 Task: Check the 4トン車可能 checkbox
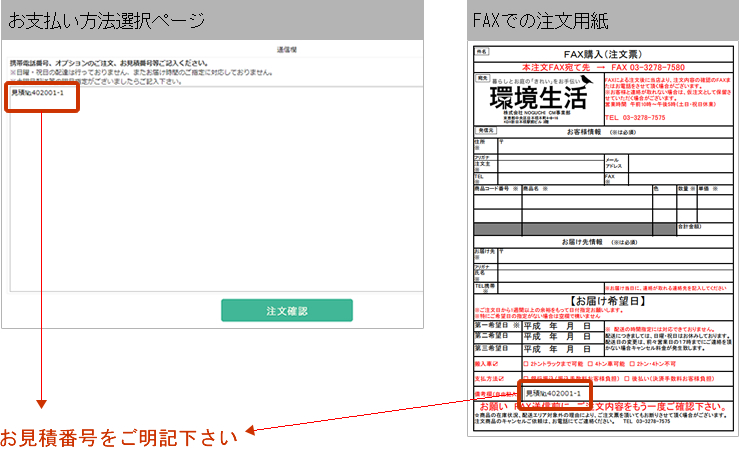[591, 364]
